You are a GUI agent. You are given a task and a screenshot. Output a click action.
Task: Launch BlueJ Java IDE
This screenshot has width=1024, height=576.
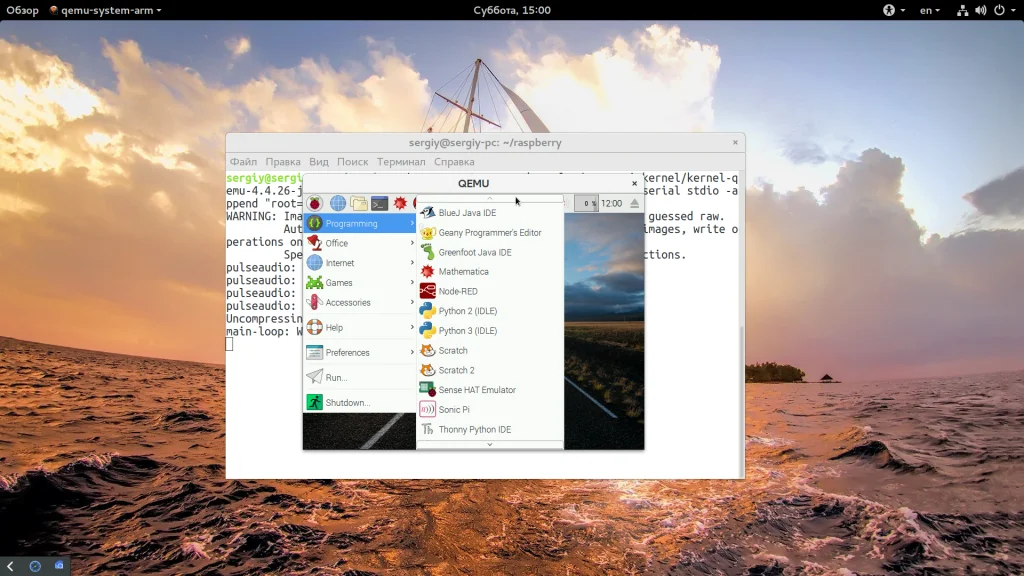click(x=466, y=213)
